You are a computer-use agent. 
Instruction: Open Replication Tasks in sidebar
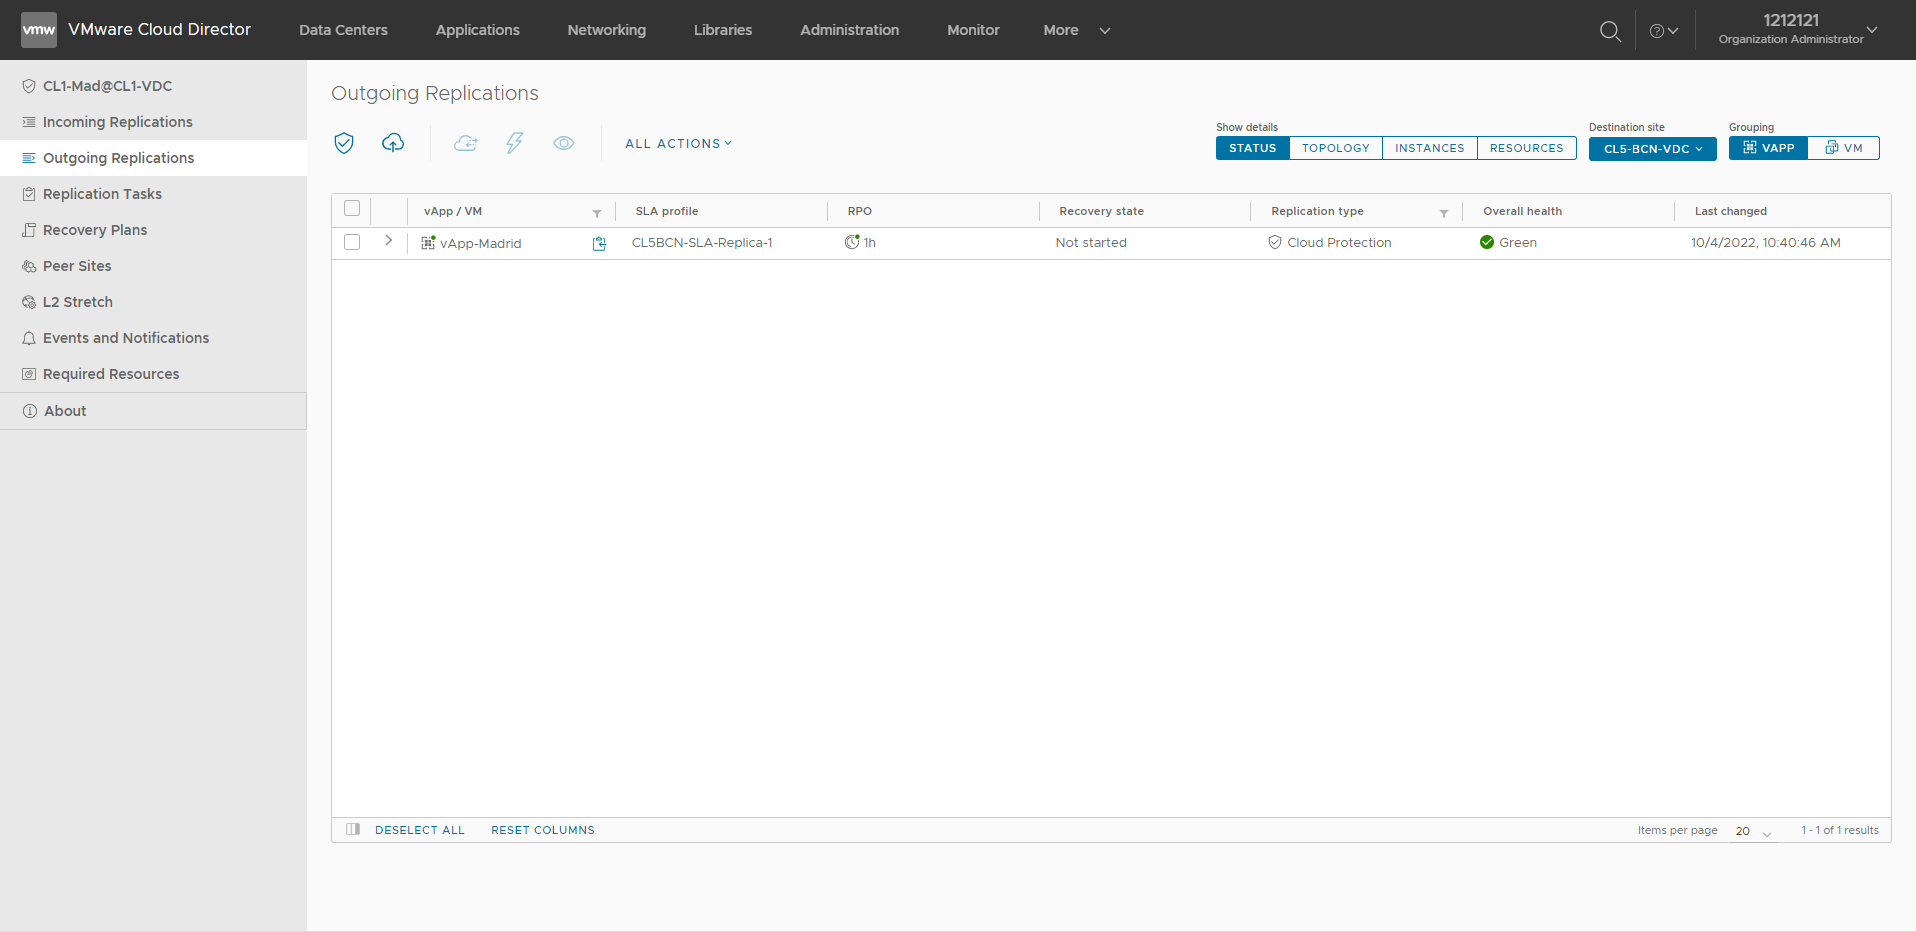[x=153, y=194]
